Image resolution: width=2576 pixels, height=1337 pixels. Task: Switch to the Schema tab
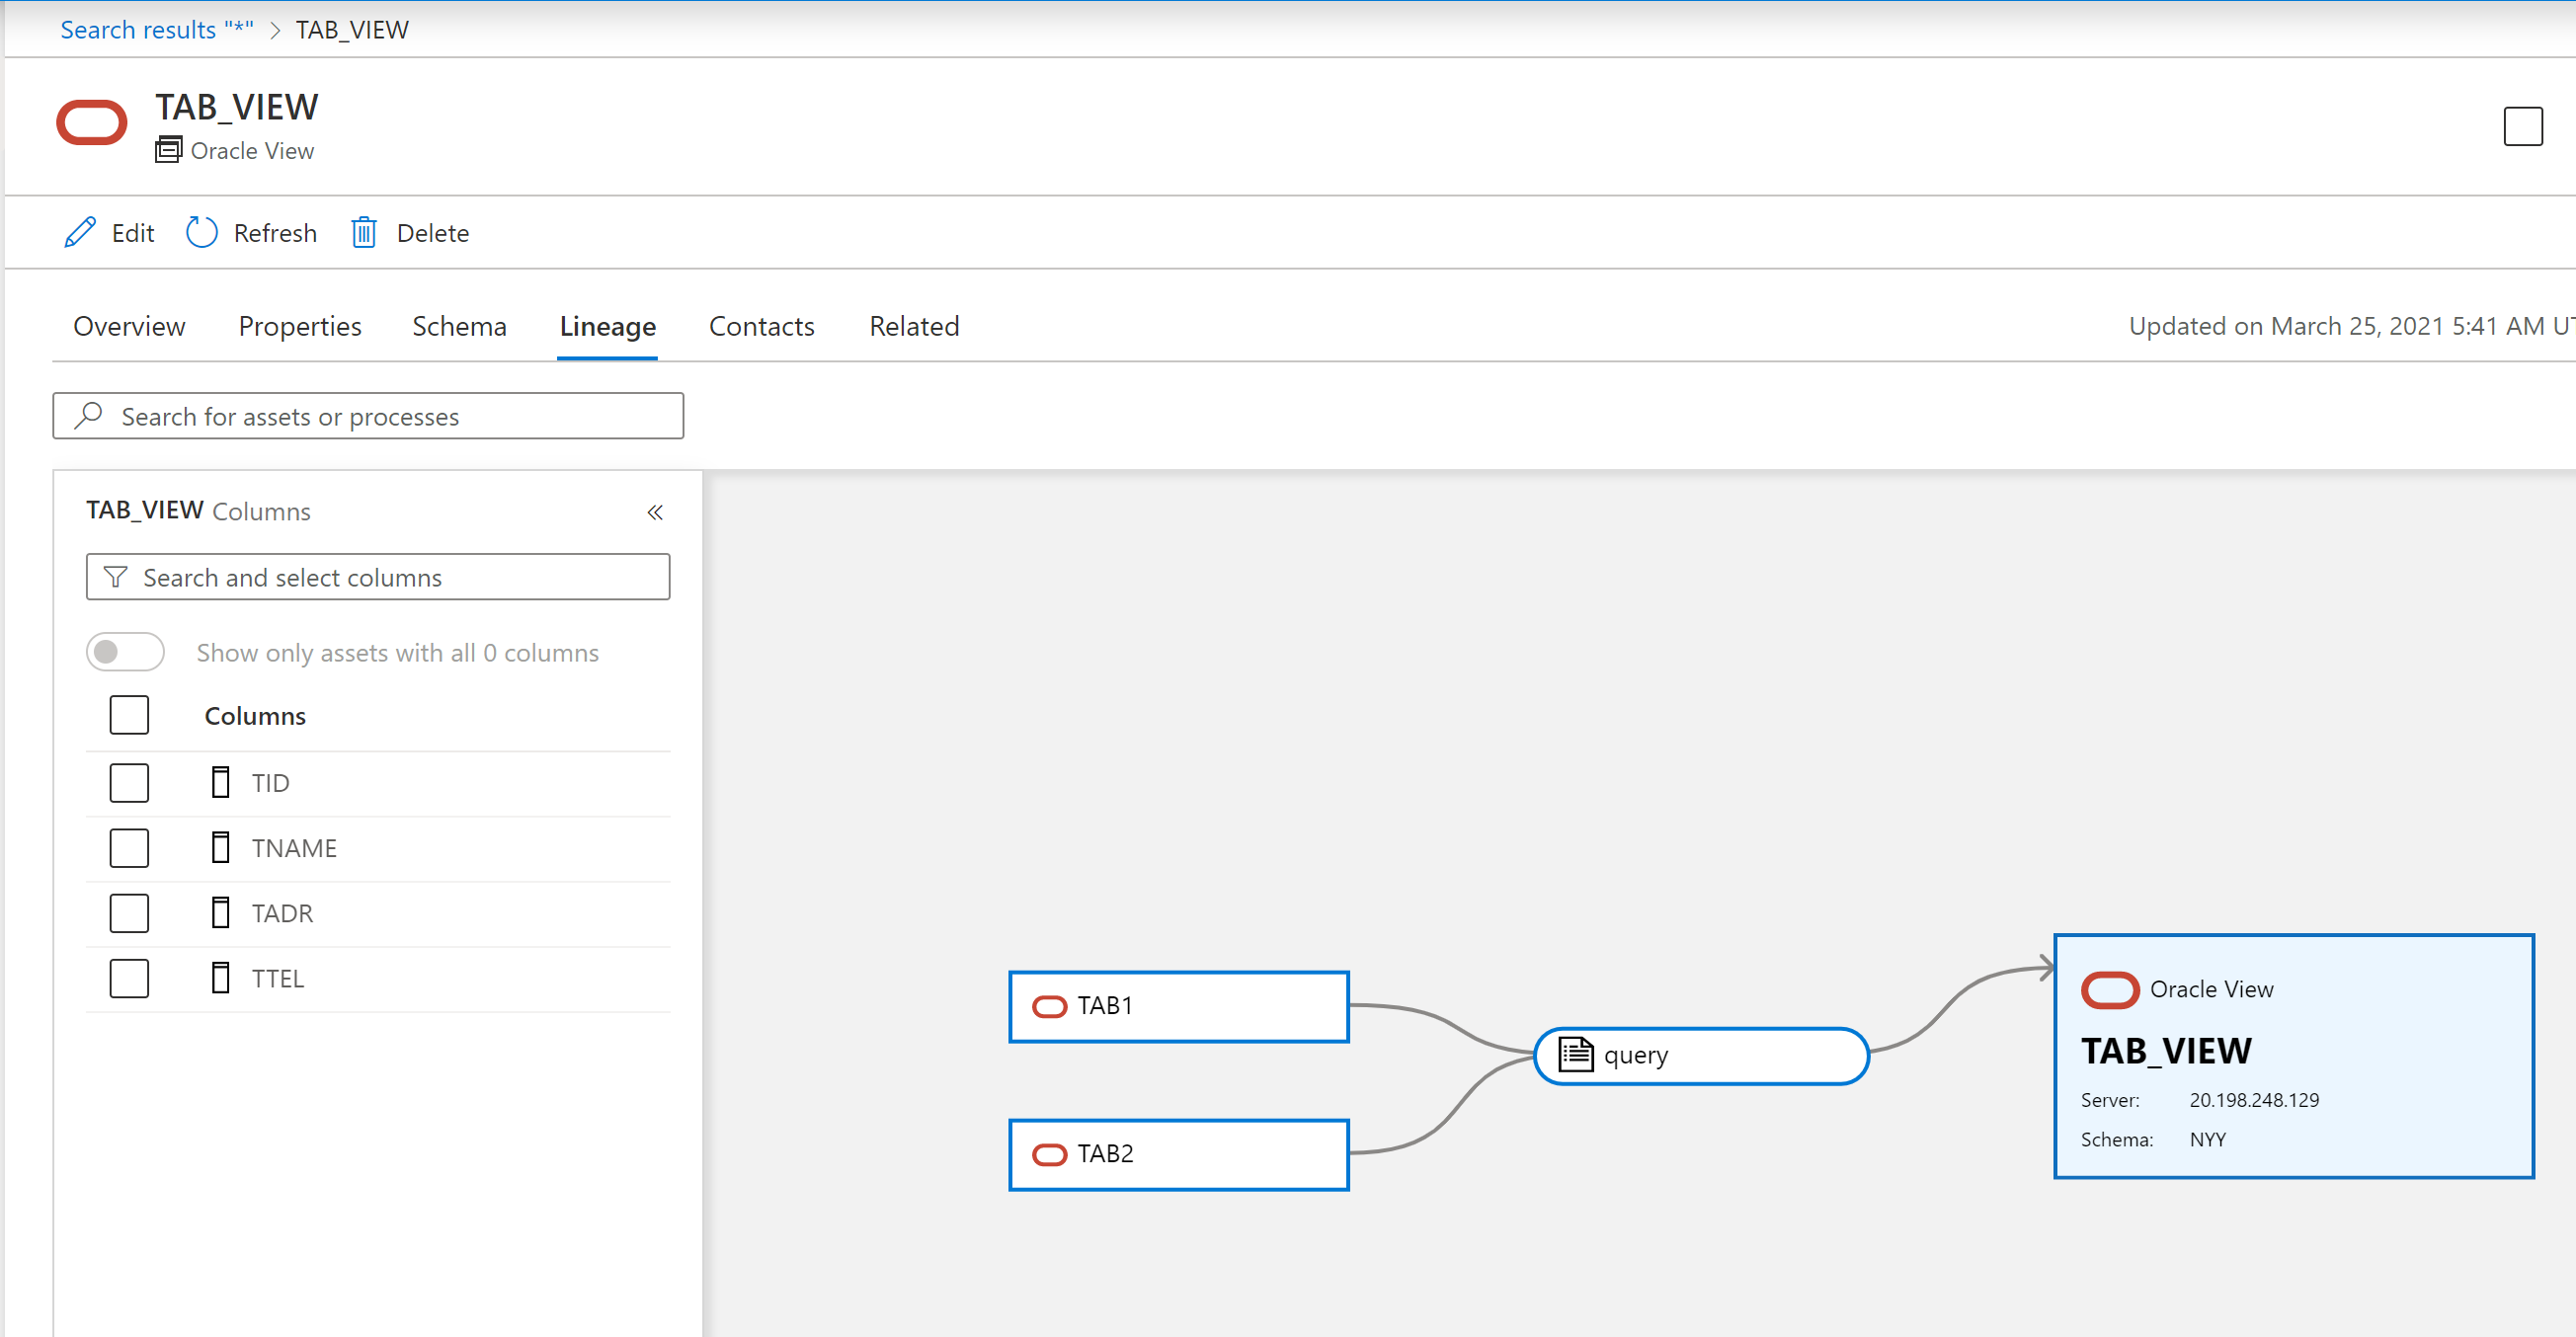(x=460, y=325)
